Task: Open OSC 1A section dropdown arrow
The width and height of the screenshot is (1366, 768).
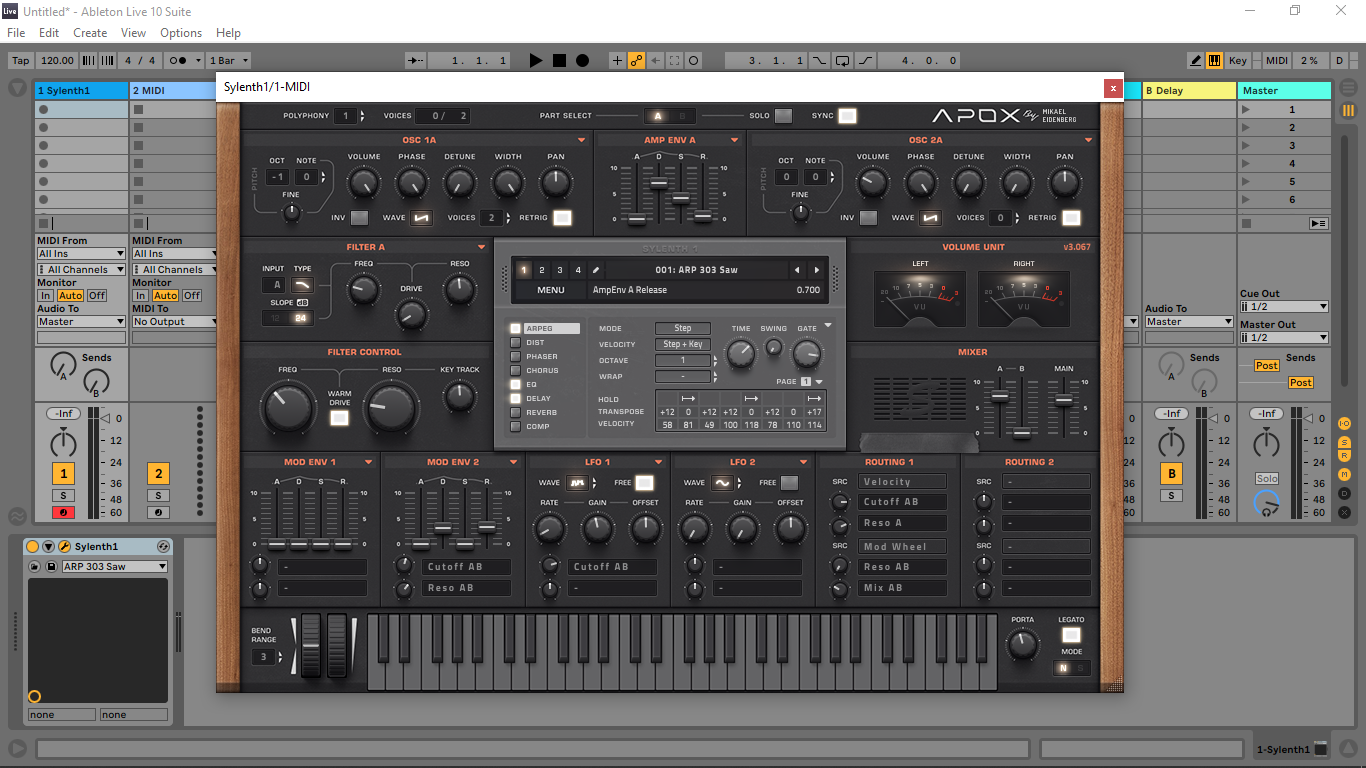Action: click(582, 141)
